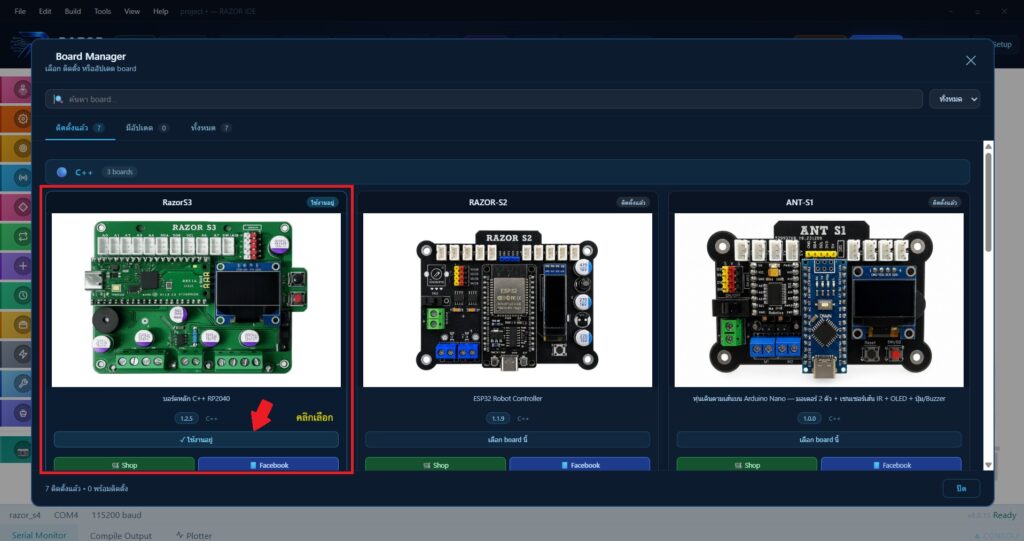1024x541 pixels.
Task: Switch to the ทั้งหมด 7 (all) tab
Action: [x=210, y=127]
